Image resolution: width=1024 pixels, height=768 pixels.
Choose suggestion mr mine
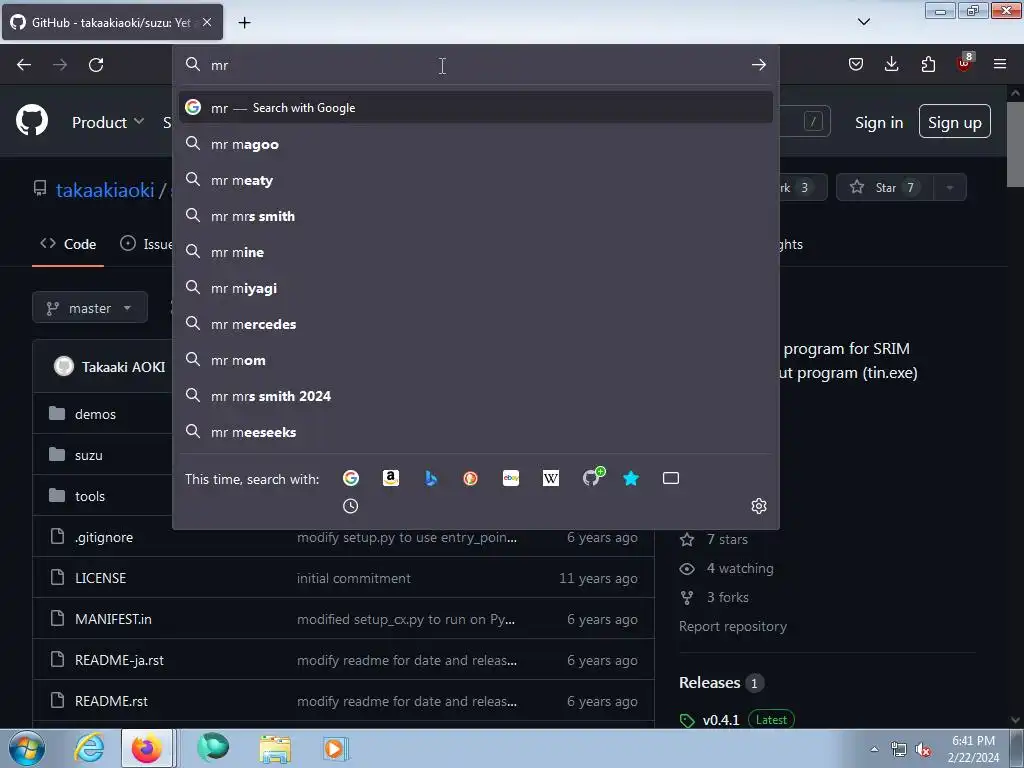point(475,251)
